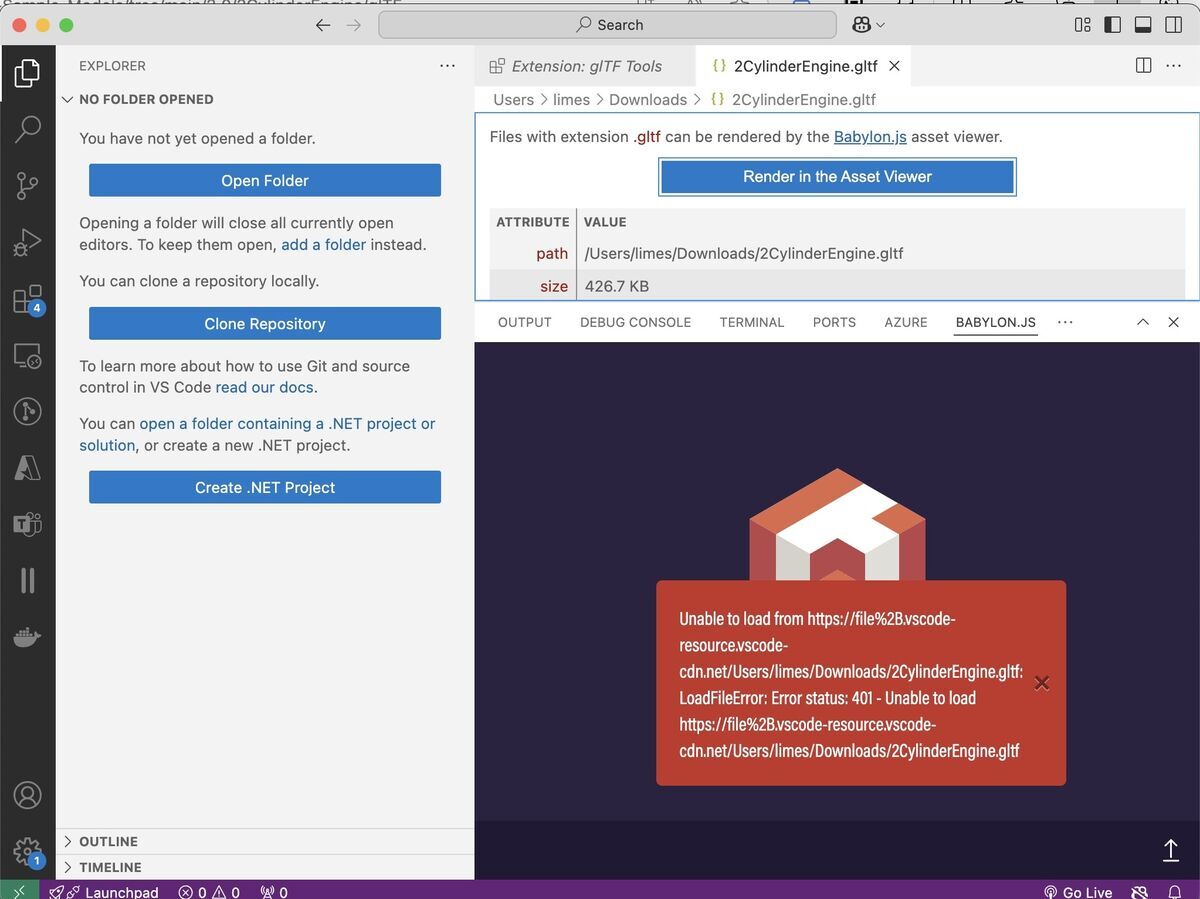This screenshot has width=1200, height=899.
Task: Switch to the OUTPUT panel tab
Action: tap(525, 322)
